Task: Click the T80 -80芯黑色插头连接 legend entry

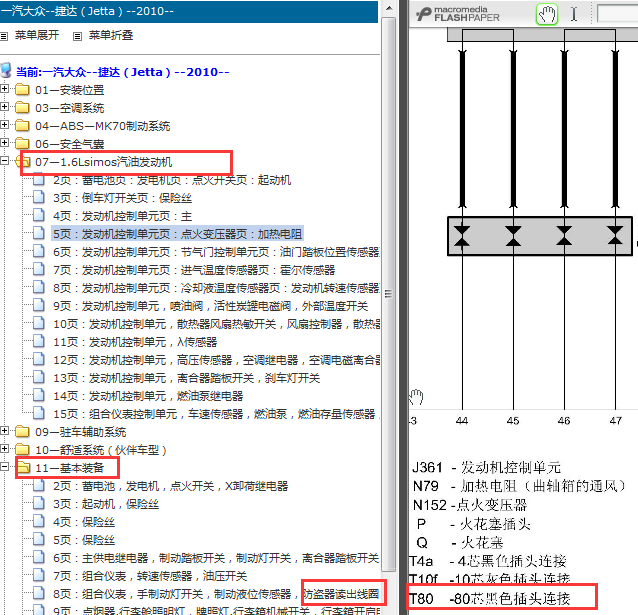Action: click(x=490, y=598)
